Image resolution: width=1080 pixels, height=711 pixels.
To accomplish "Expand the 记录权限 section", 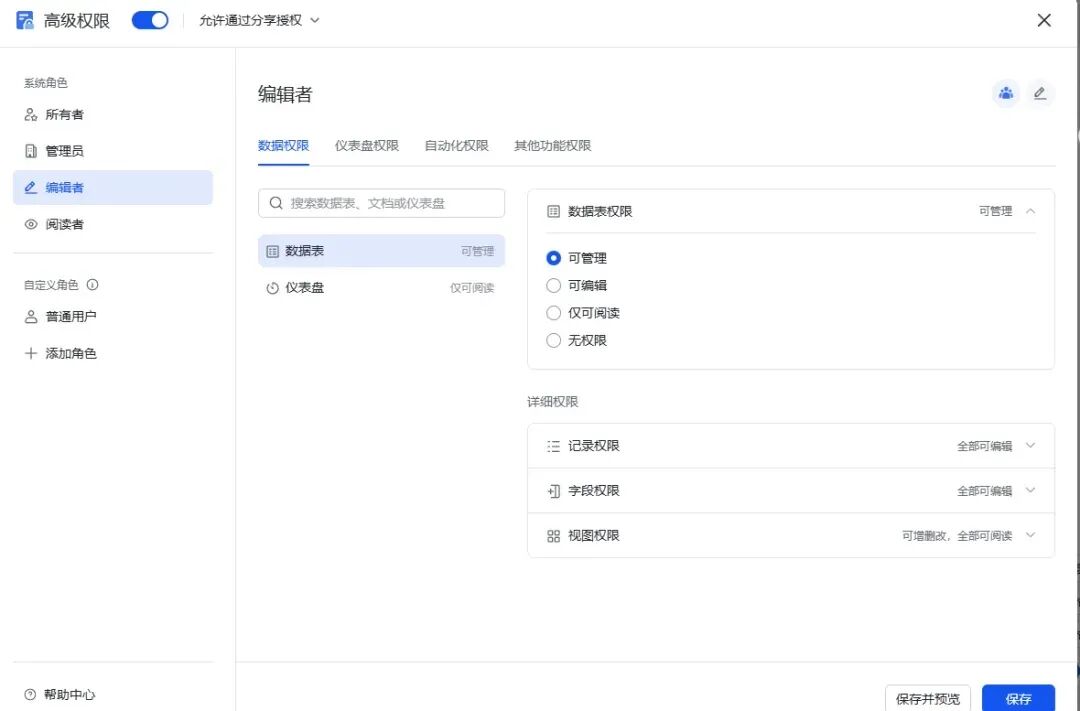I will click(x=1030, y=446).
